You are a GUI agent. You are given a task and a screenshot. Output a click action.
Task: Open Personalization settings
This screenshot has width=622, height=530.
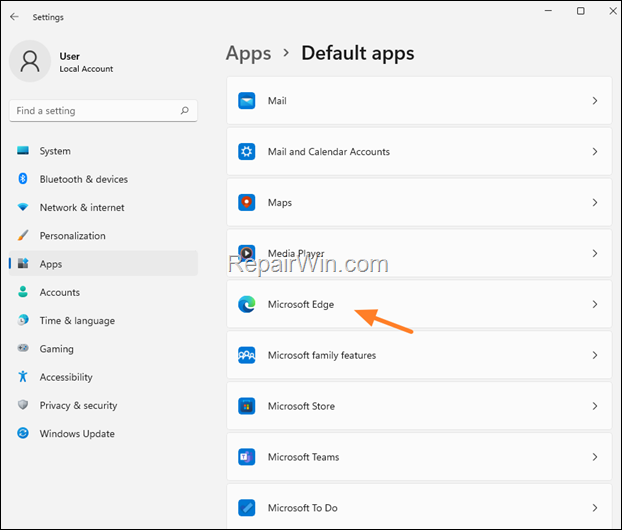(x=103, y=235)
